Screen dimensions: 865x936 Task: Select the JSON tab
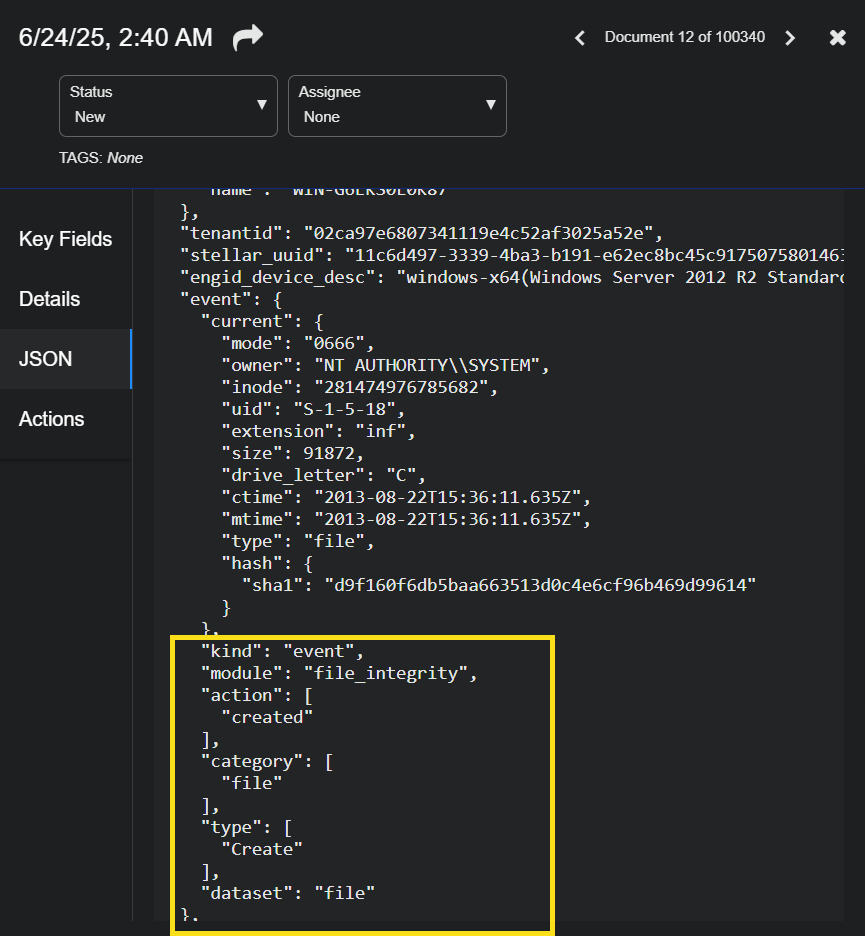click(x=46, y=359)
